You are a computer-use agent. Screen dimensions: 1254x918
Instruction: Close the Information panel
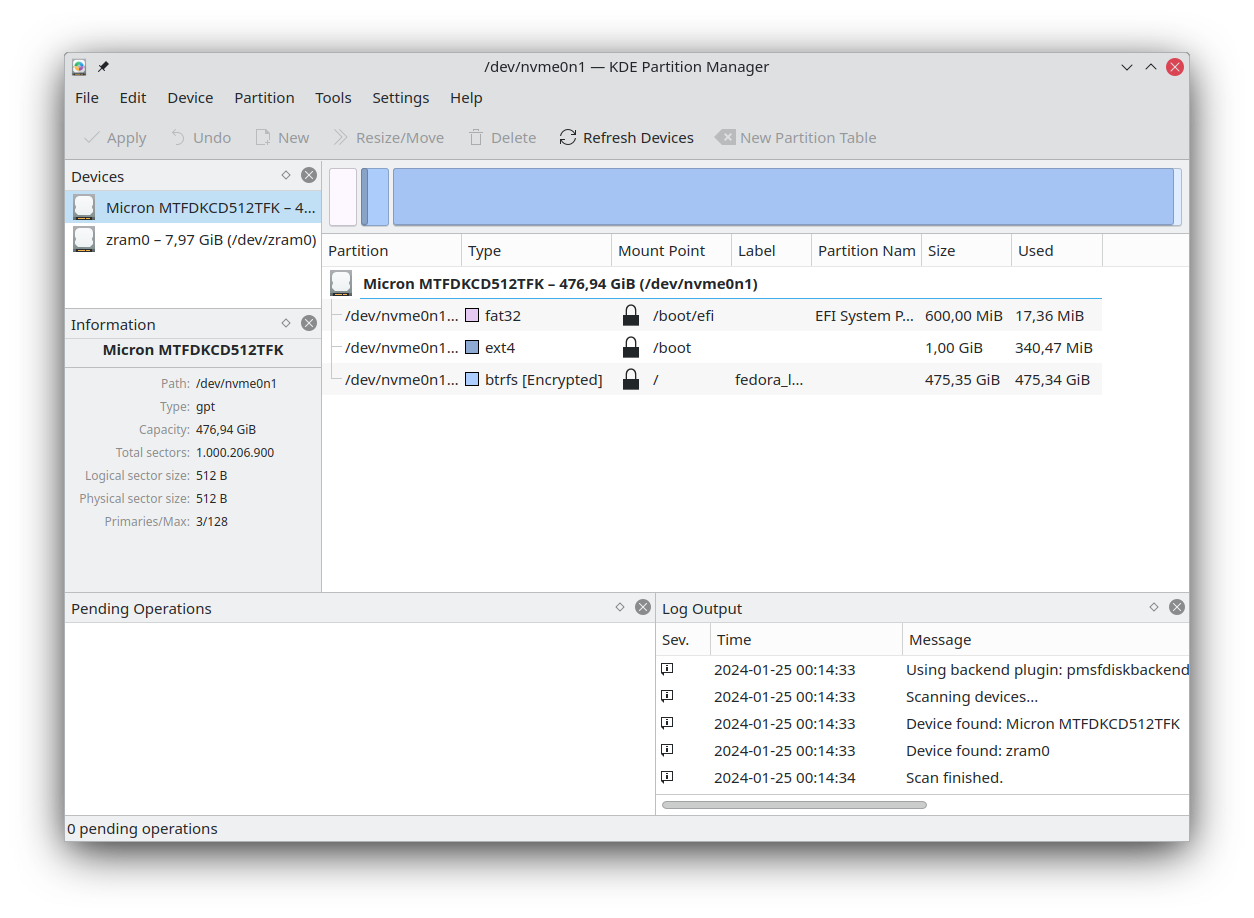click(x=309, y=323)
